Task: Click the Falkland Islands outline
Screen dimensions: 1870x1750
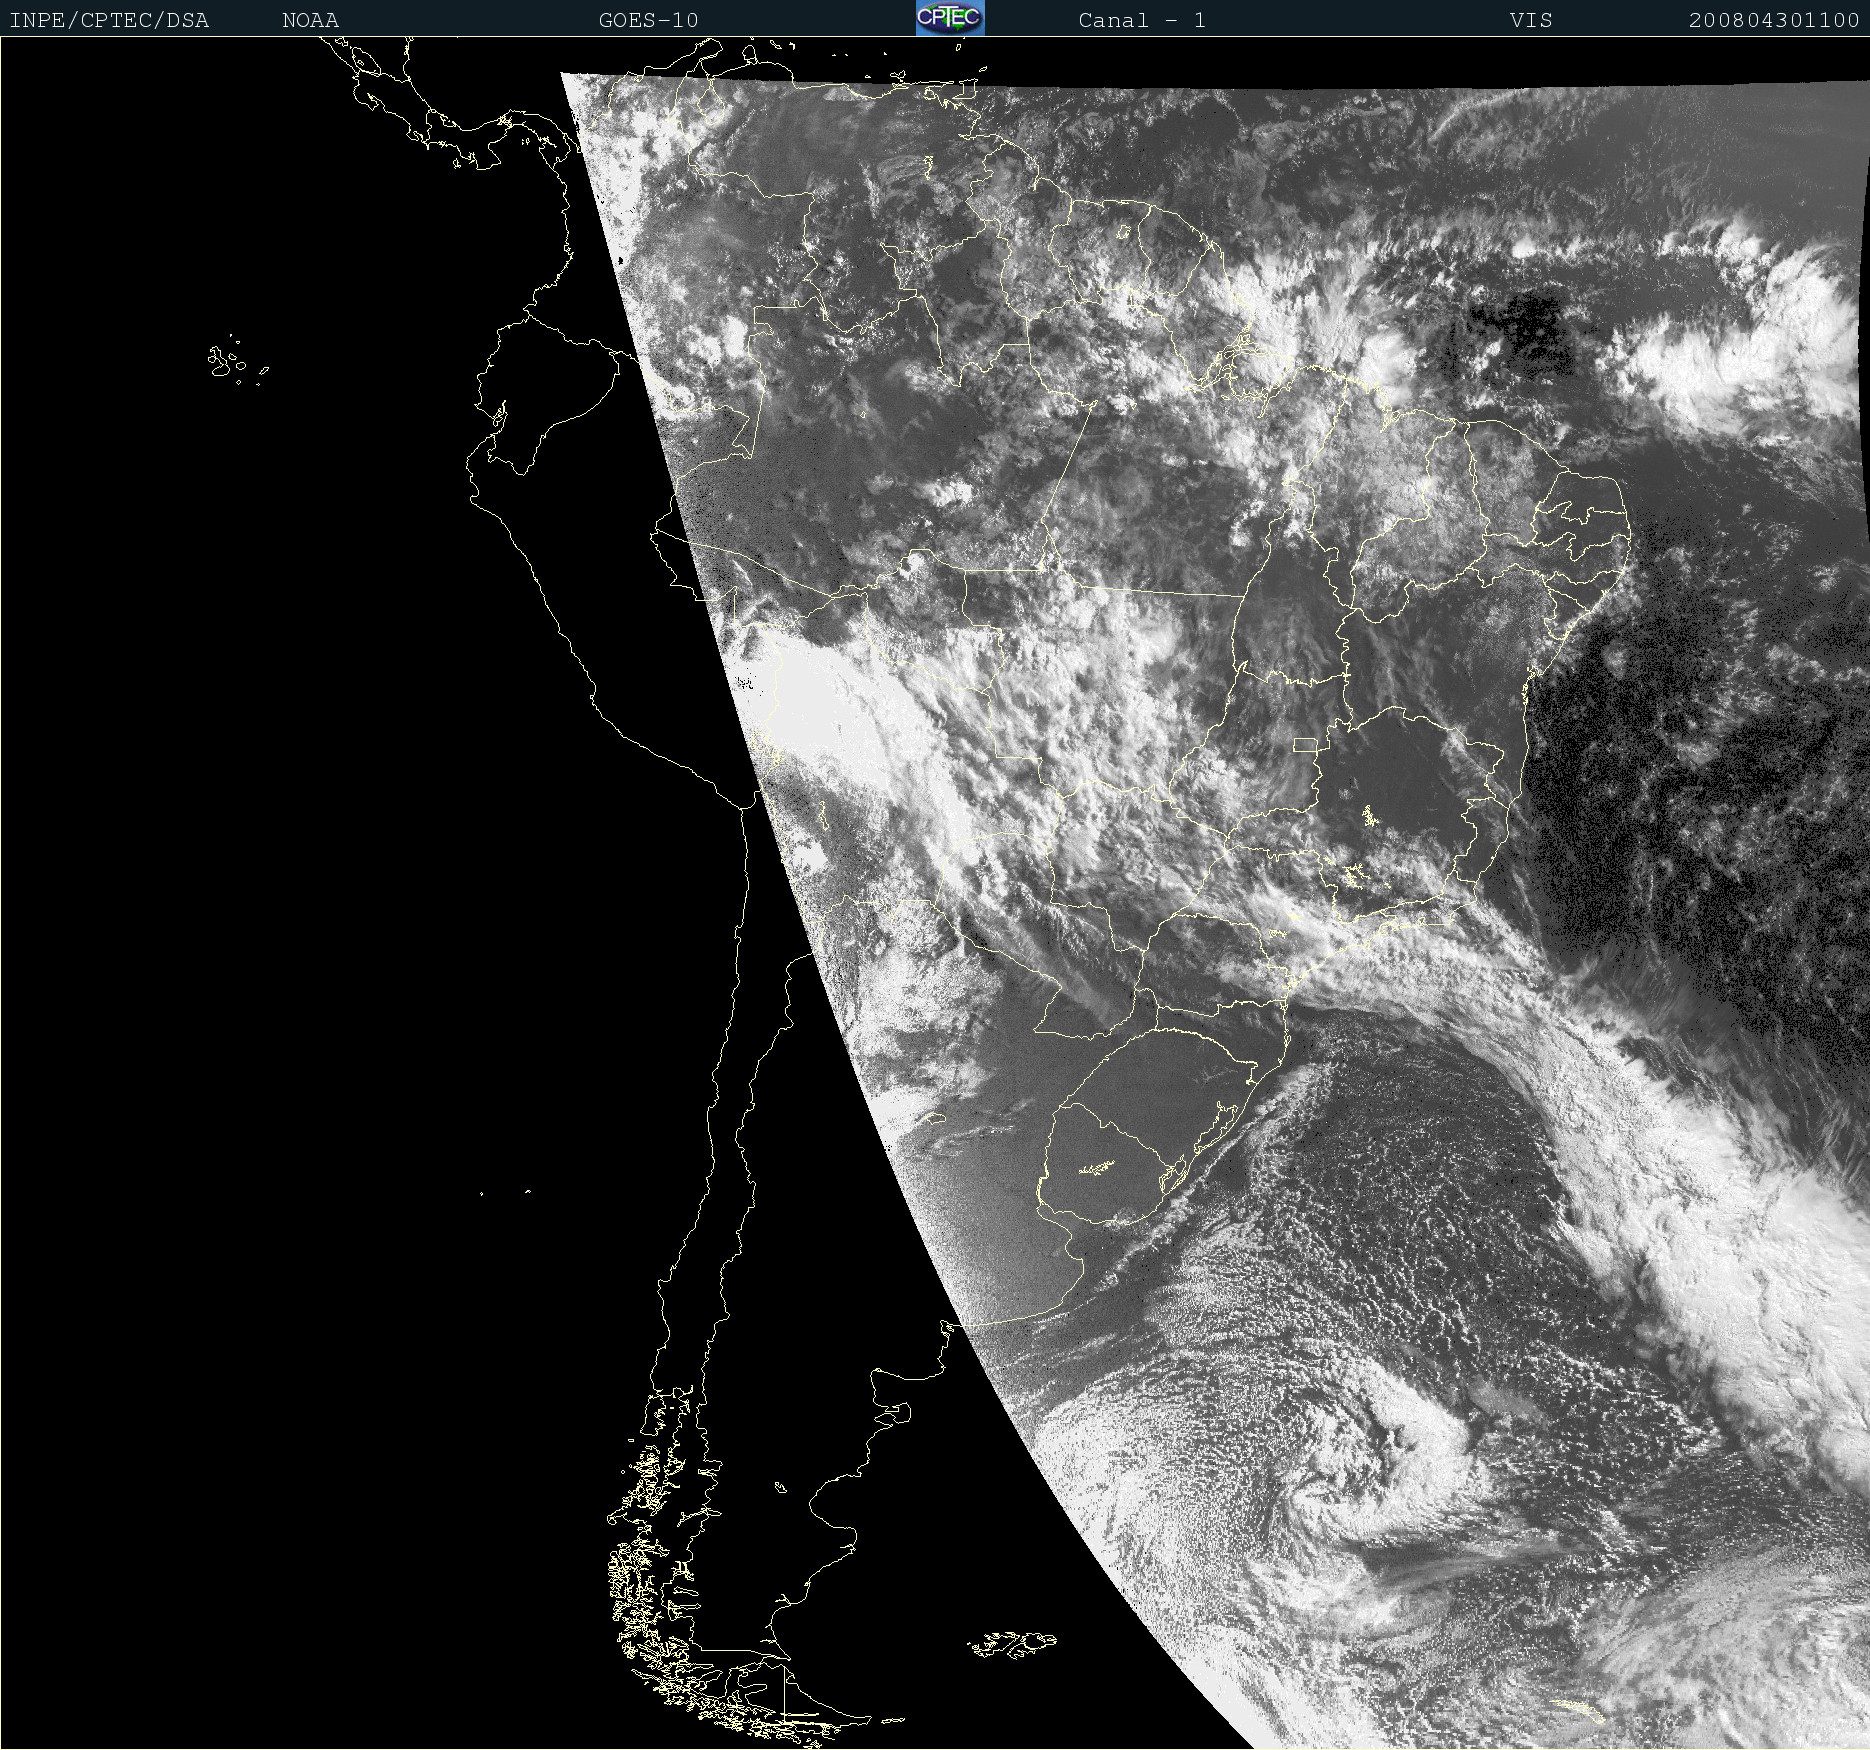Action: (x=1012, y=1643)
